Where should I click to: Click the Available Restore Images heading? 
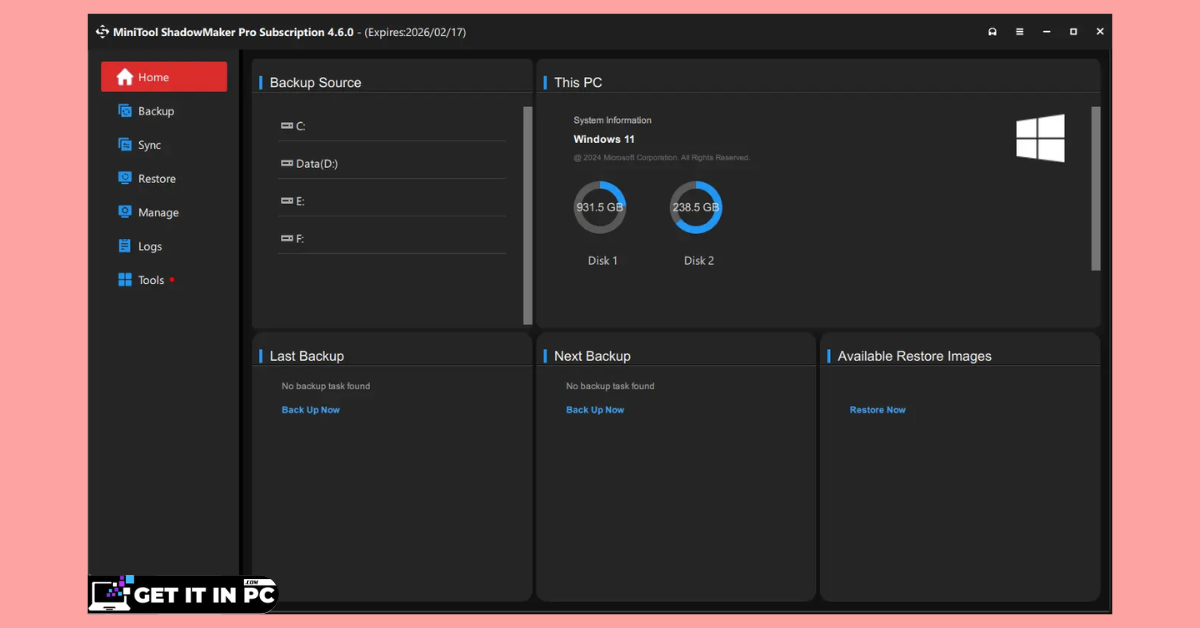pyautogui.click(x=915, y=356)
